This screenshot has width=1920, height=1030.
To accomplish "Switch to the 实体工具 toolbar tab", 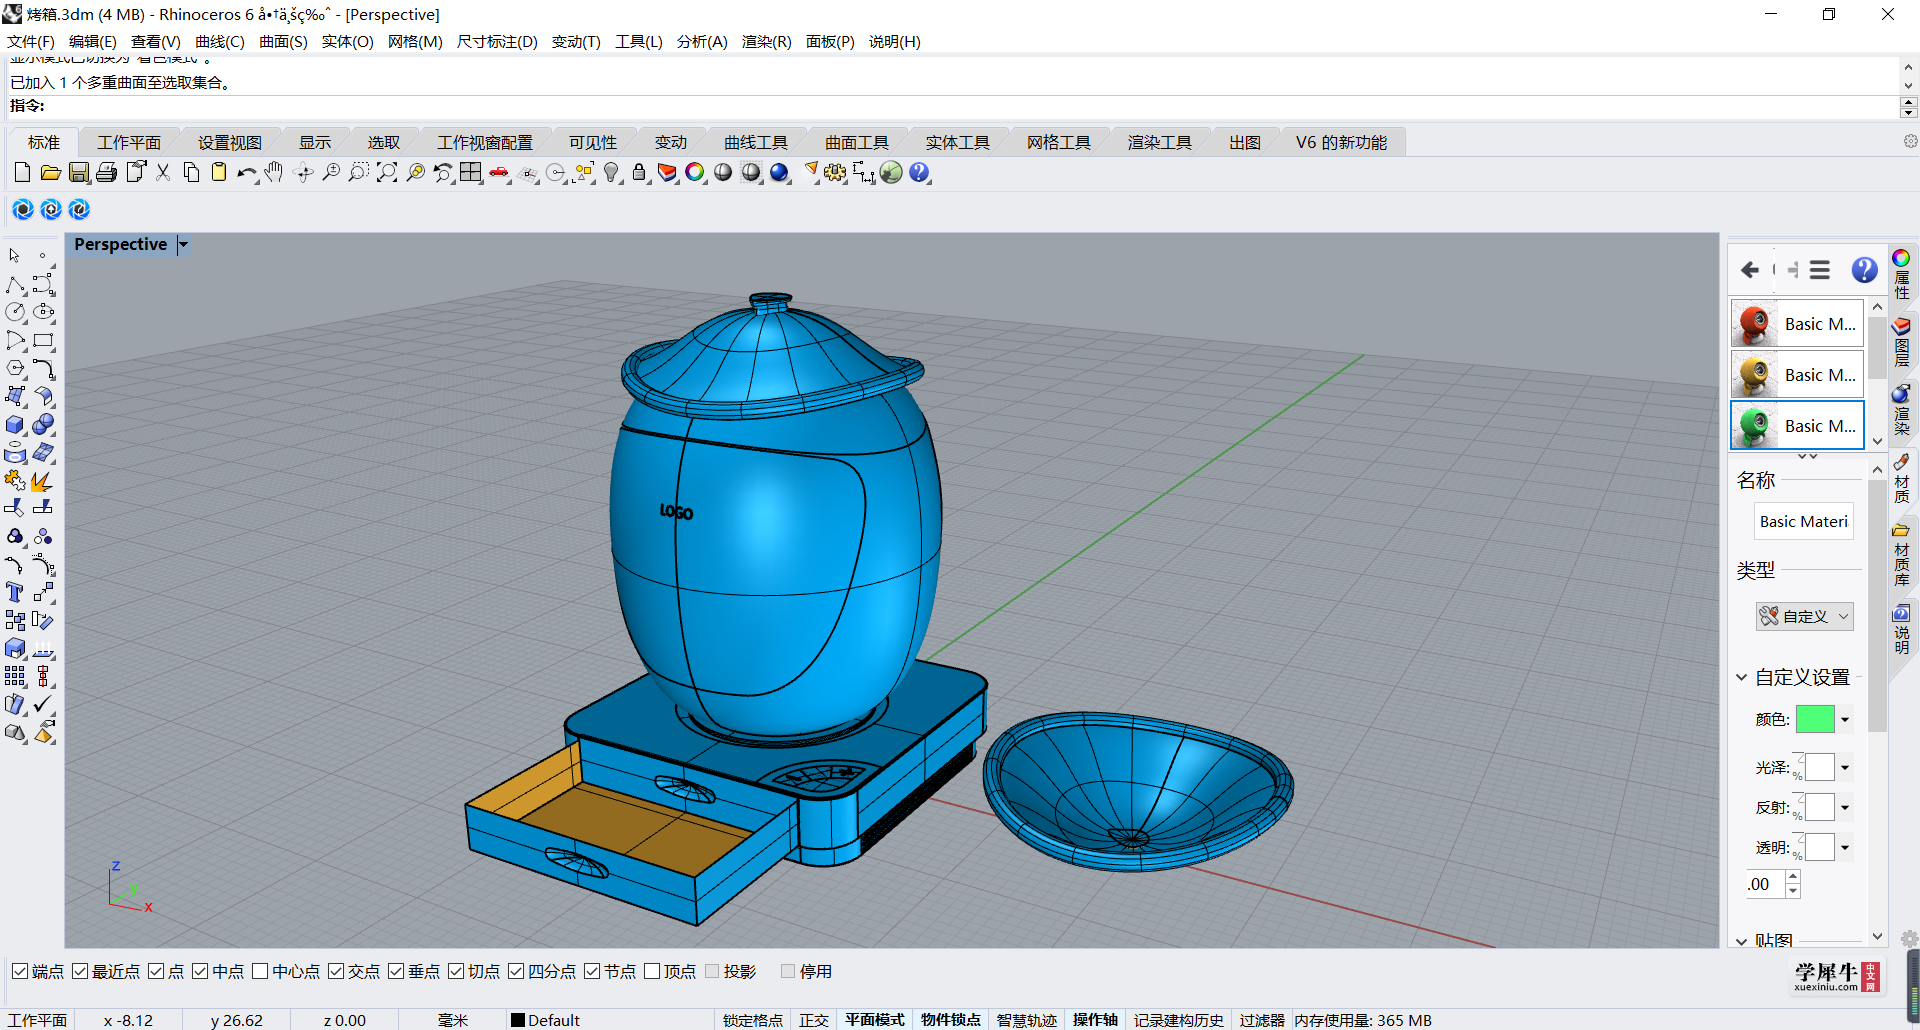I will click(957, 142).
